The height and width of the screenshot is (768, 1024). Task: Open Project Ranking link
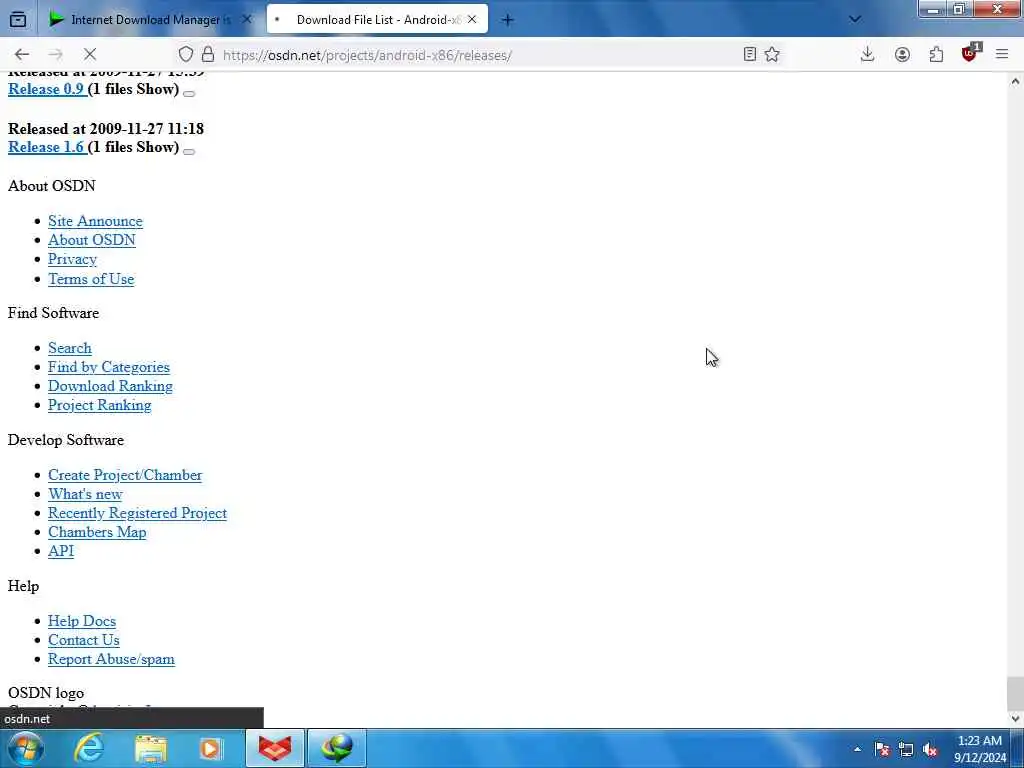[100, 405]
